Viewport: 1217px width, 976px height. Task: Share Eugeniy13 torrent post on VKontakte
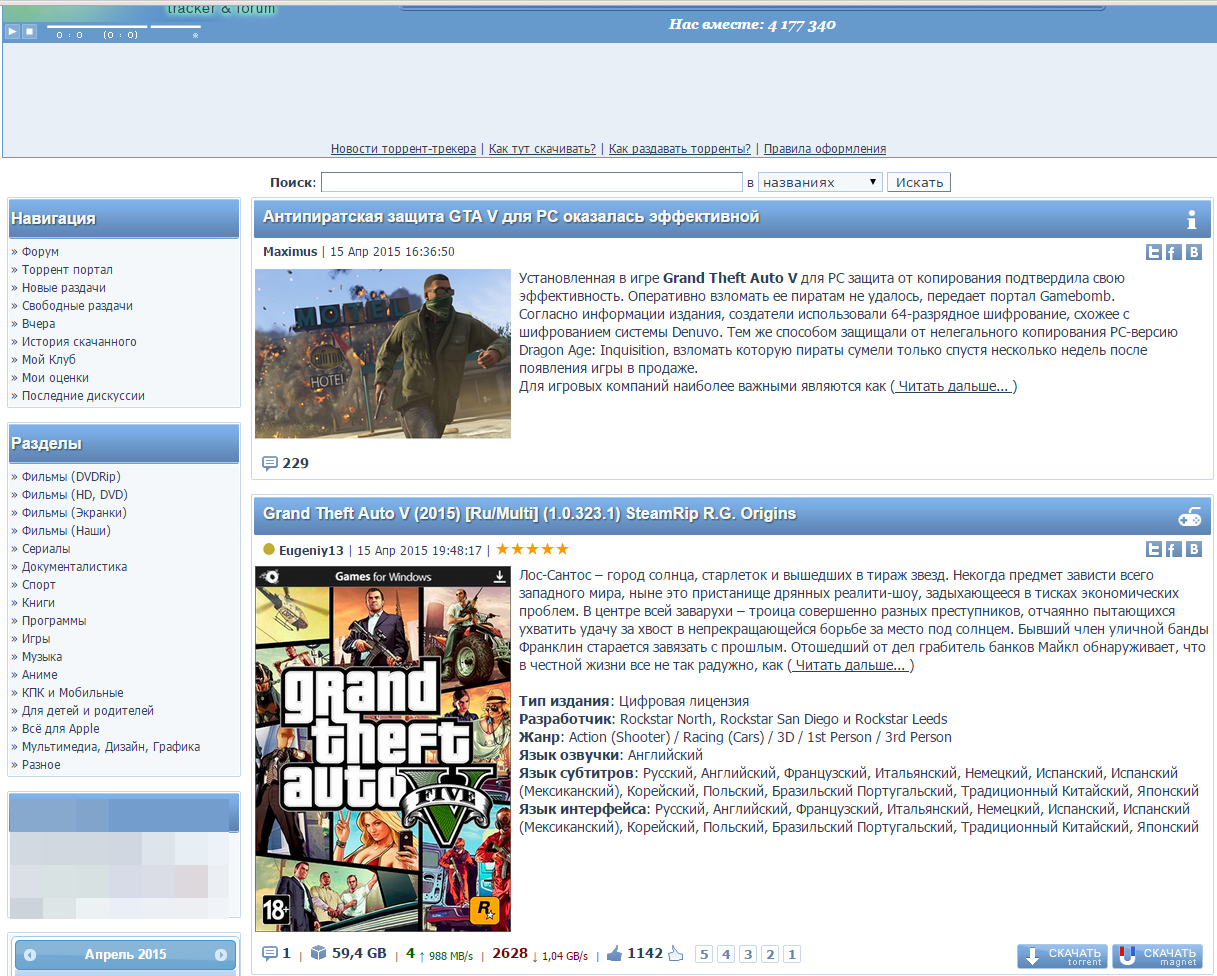pyautogui.click(x=1193, y=550)
